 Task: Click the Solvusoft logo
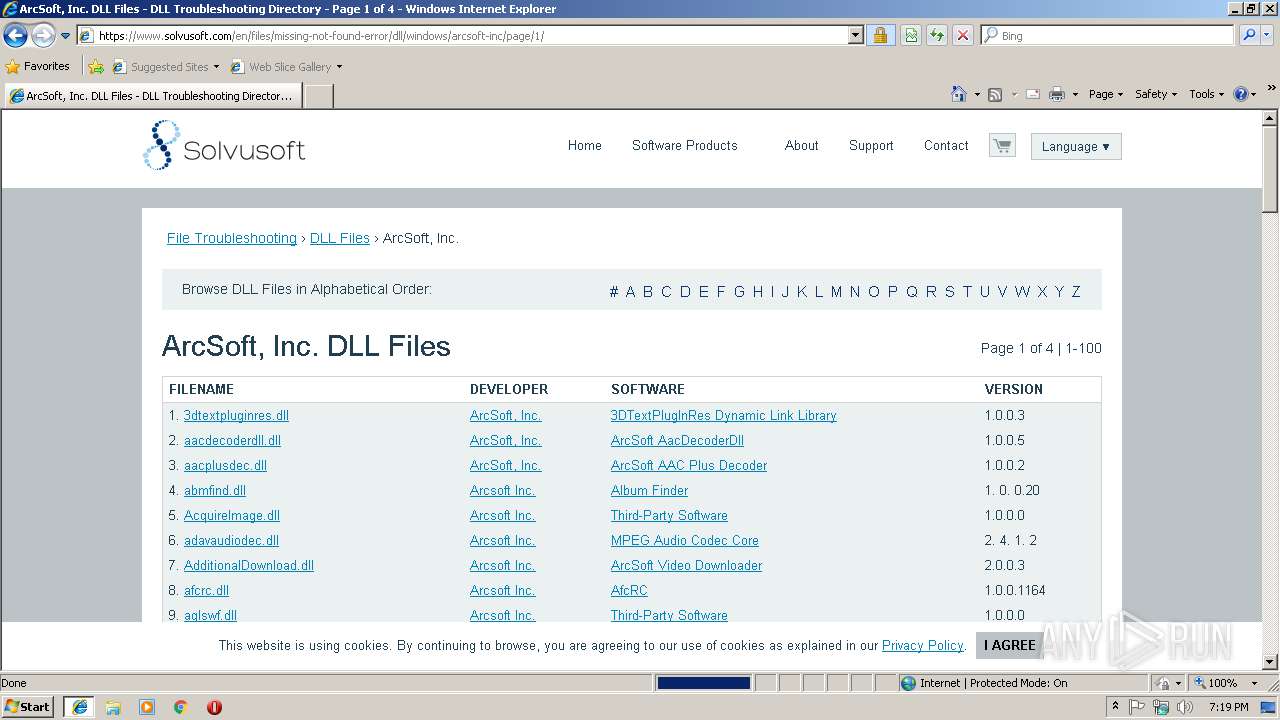pyautogui.click(x=224, y=146)
